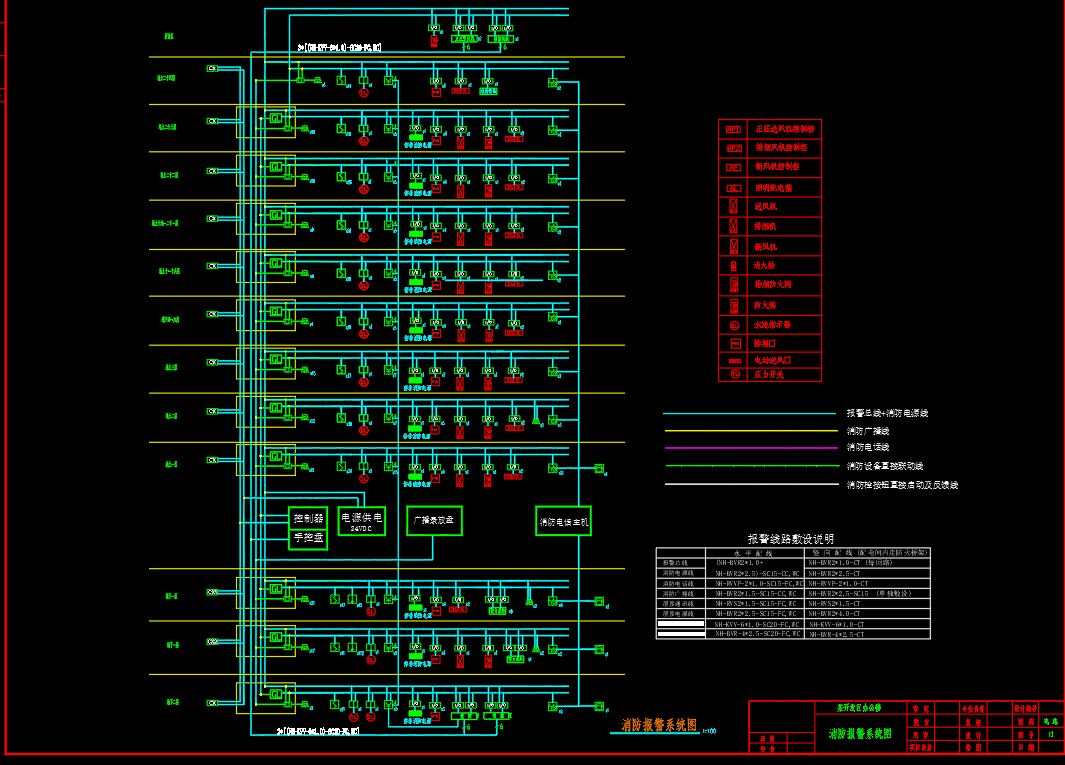Click the 消火栓 hydrant legend symbol
1065x765 pixels.
pyautogui.click(x=734, y=266)
